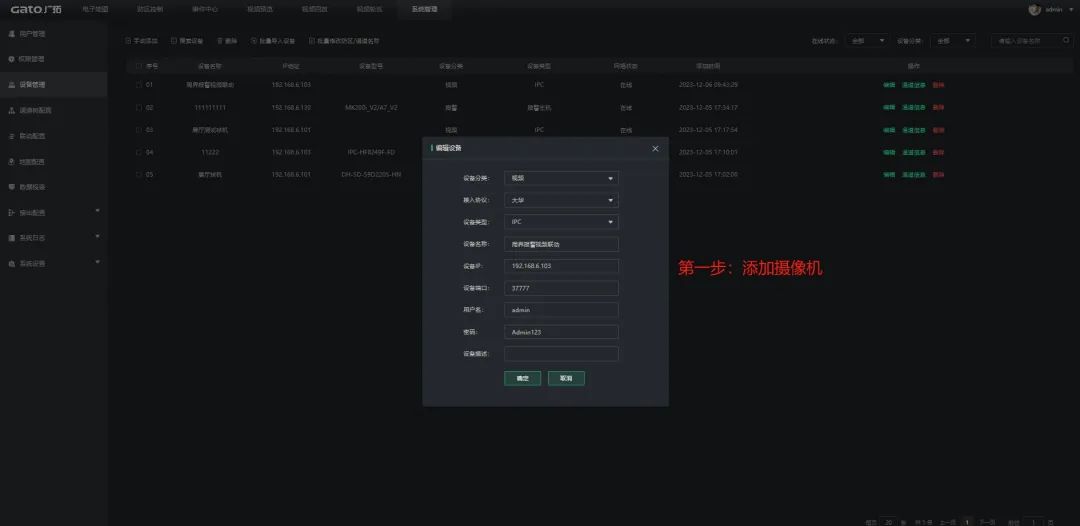Toggle the select-all checkbox in table header

[139, 65]
